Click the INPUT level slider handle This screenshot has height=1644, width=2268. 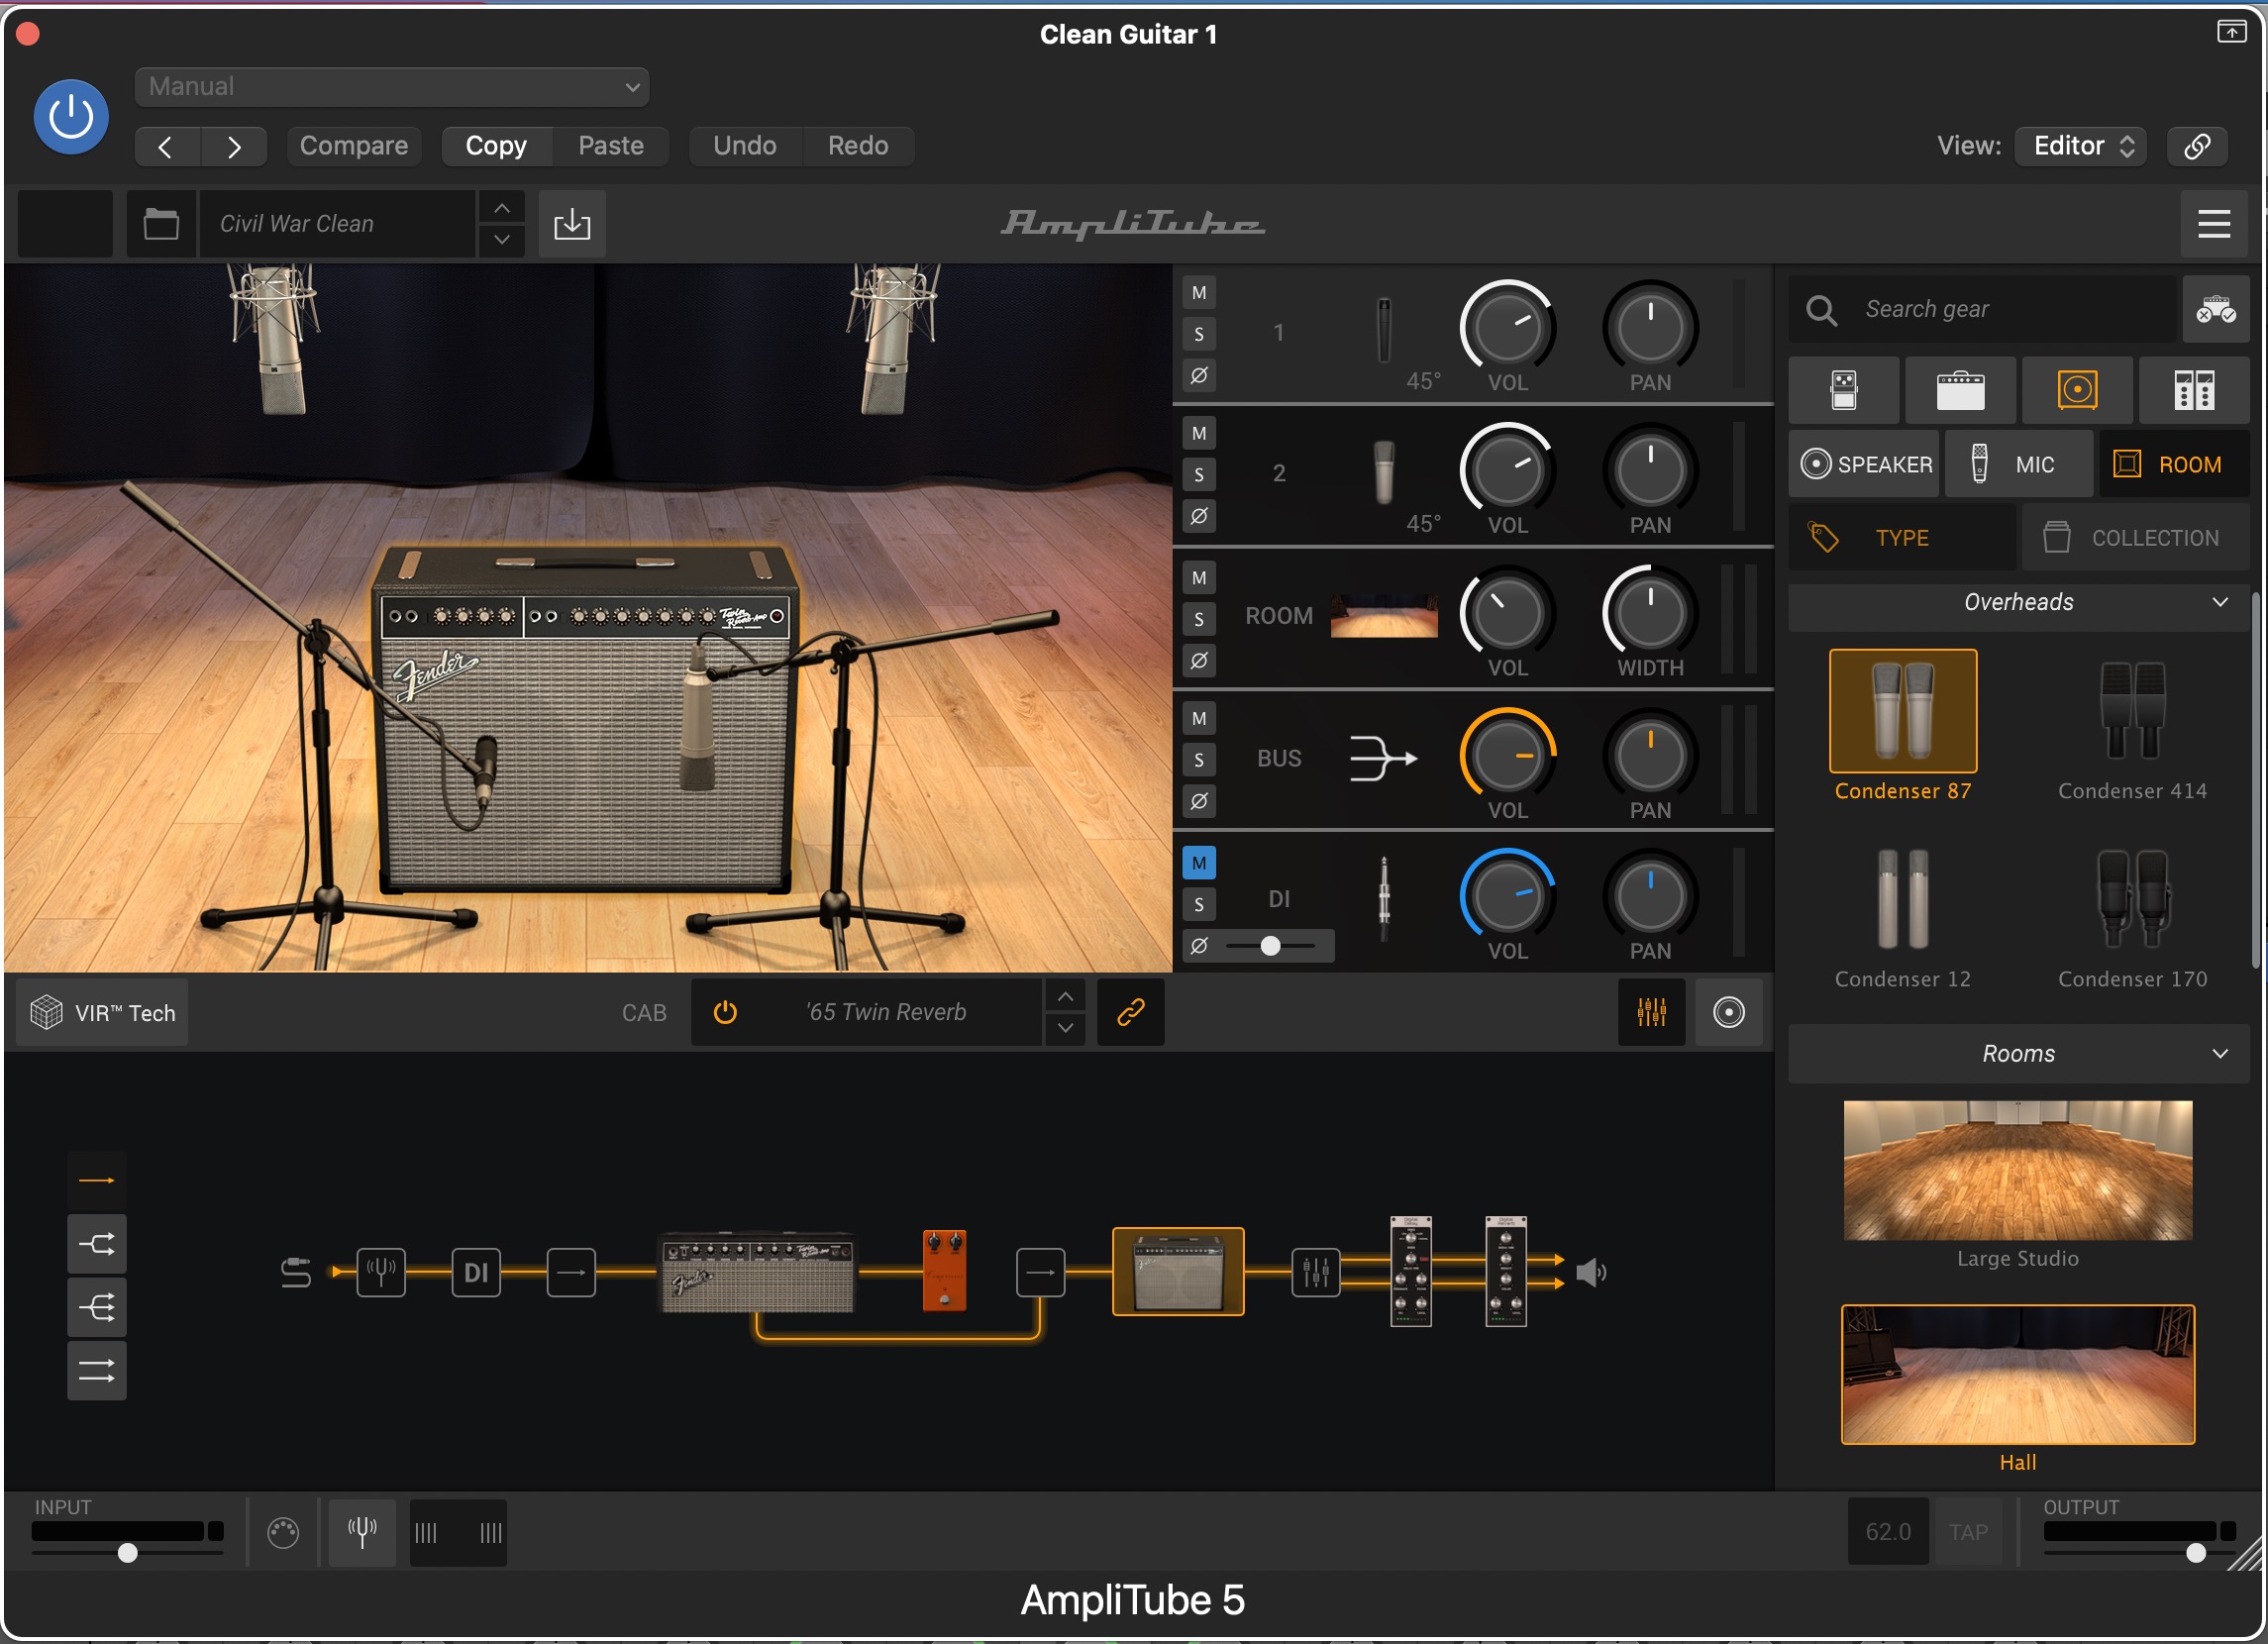(x=128, y=1552)
